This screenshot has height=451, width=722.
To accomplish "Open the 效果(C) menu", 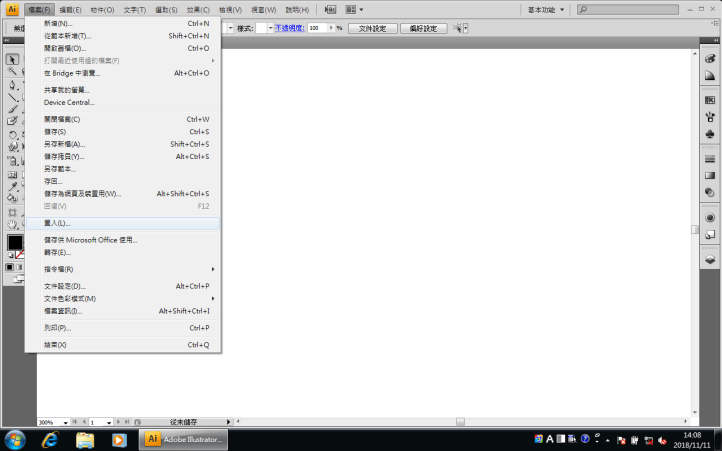I will click(x=196, y=9).
